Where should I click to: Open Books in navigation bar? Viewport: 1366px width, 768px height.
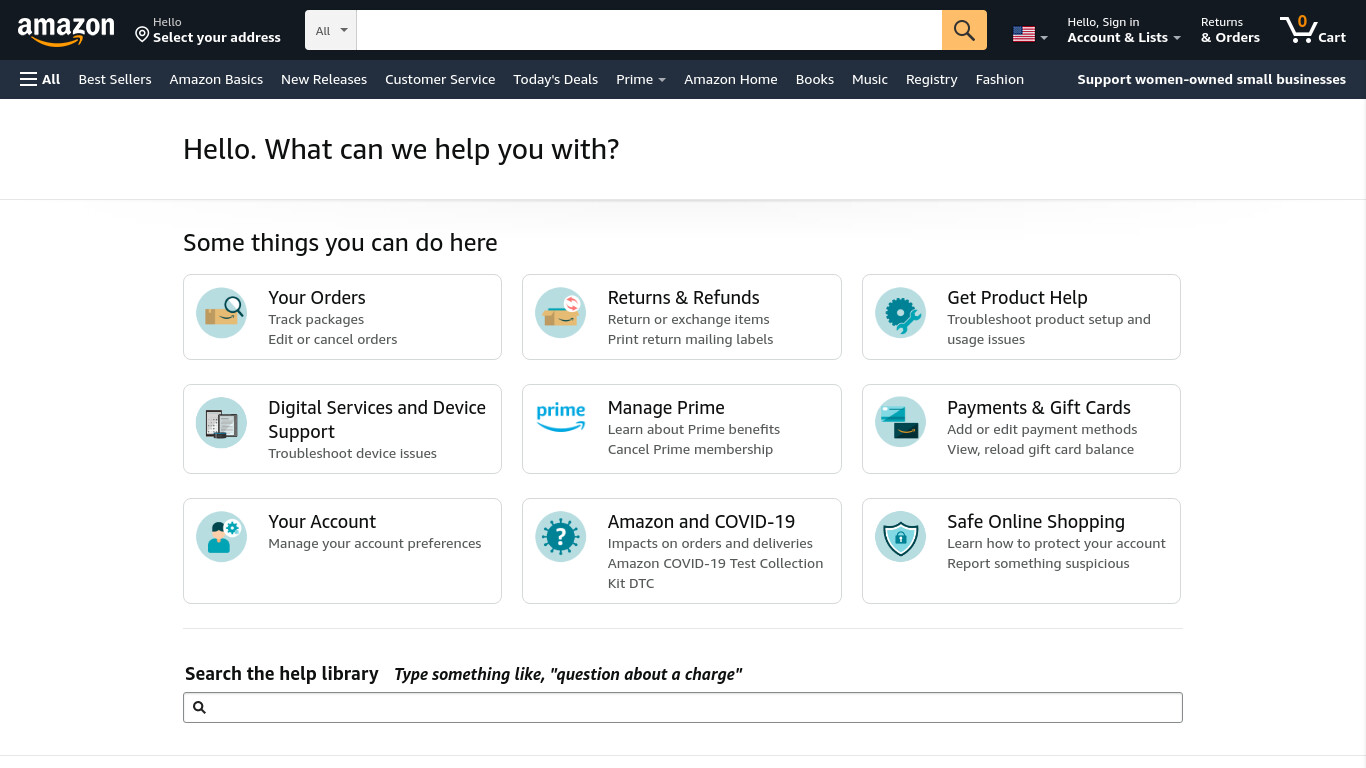coord(815,79)
